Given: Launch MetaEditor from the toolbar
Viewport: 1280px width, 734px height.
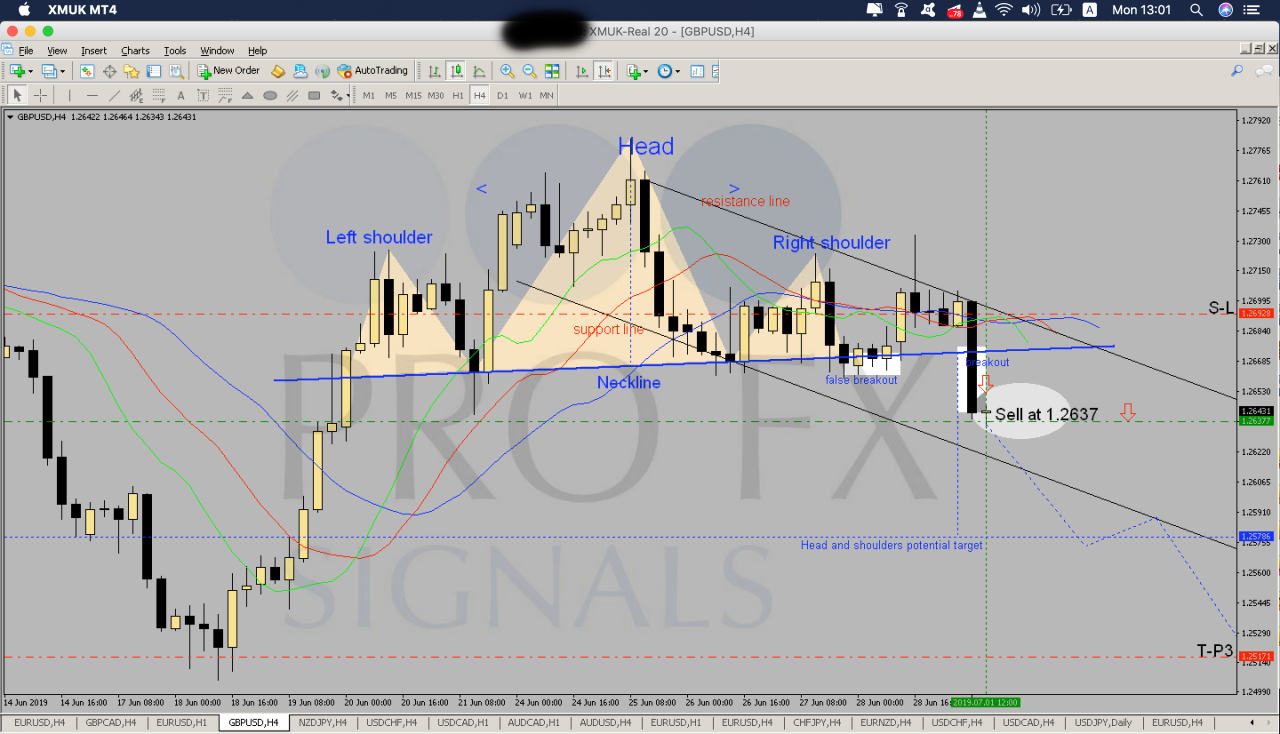Looking at the screenshot, I should pos(277,71).
